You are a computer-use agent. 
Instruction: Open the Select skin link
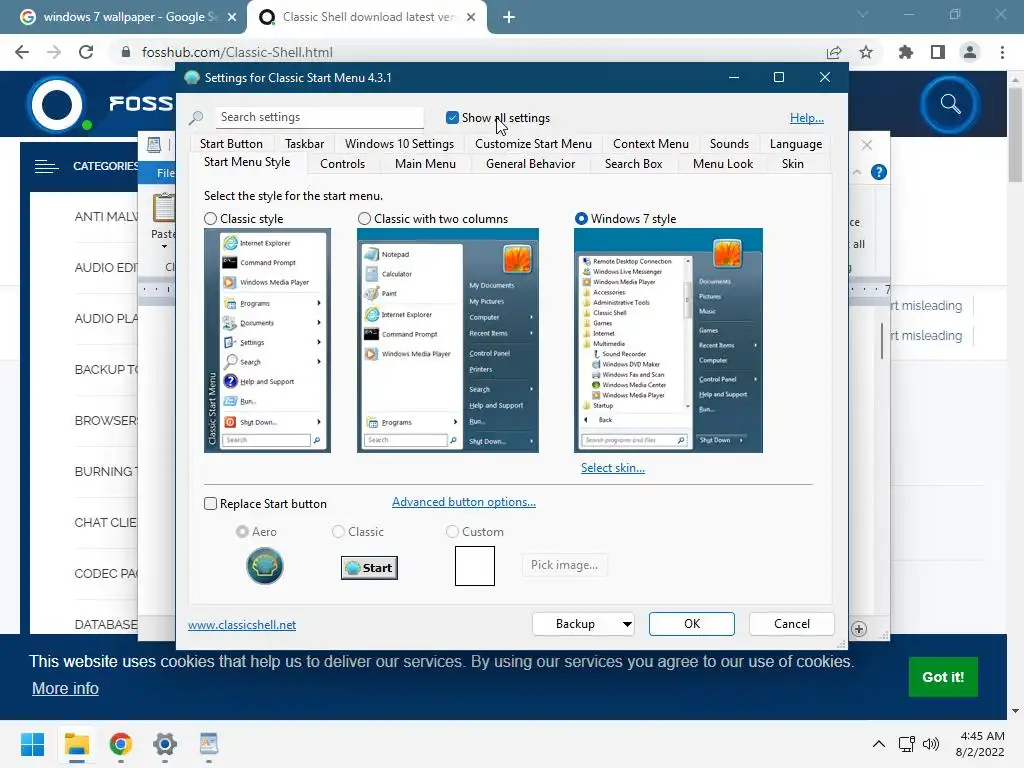click(x=613, y=468)
